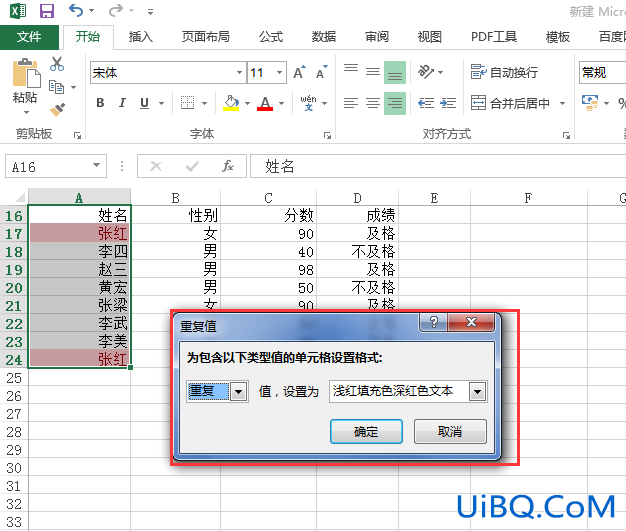Image resolution: width=626 pixels, height=531 pixels.
Task: Open alignment settings dialog launcher
Action: click(x=566, y=136)
